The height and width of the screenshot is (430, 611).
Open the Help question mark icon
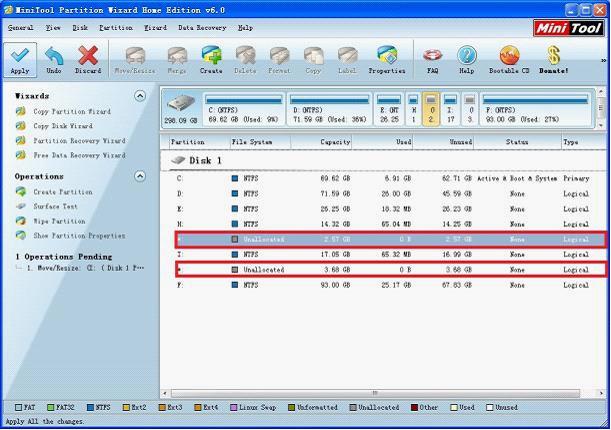(466, 56)
